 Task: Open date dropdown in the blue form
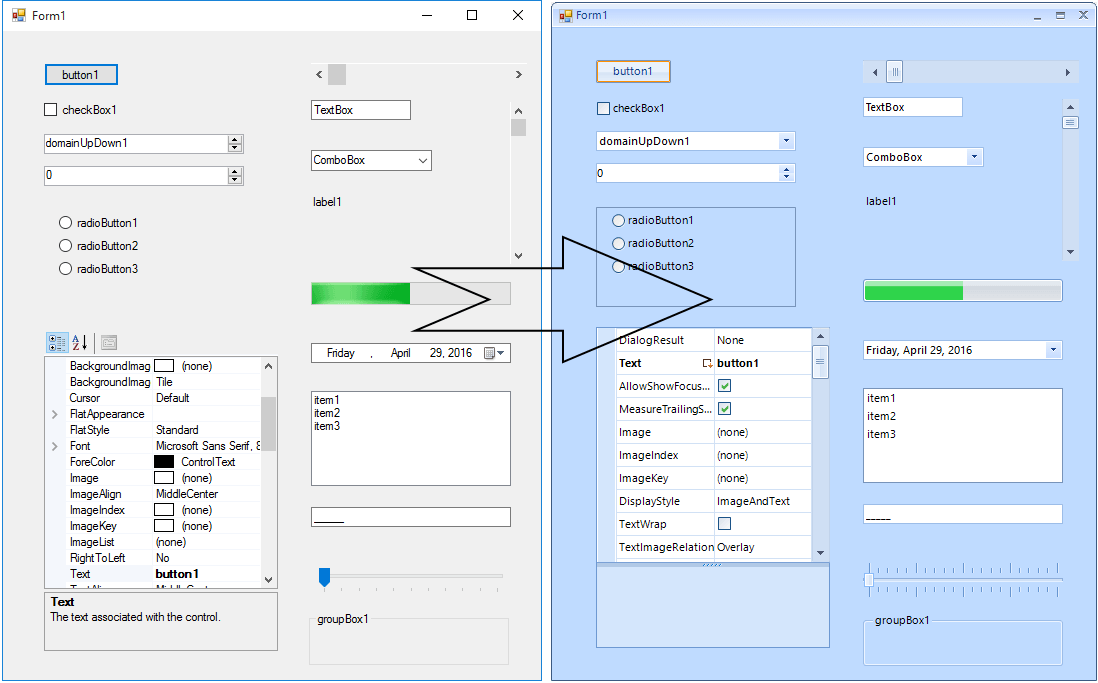pos(1052,350)
